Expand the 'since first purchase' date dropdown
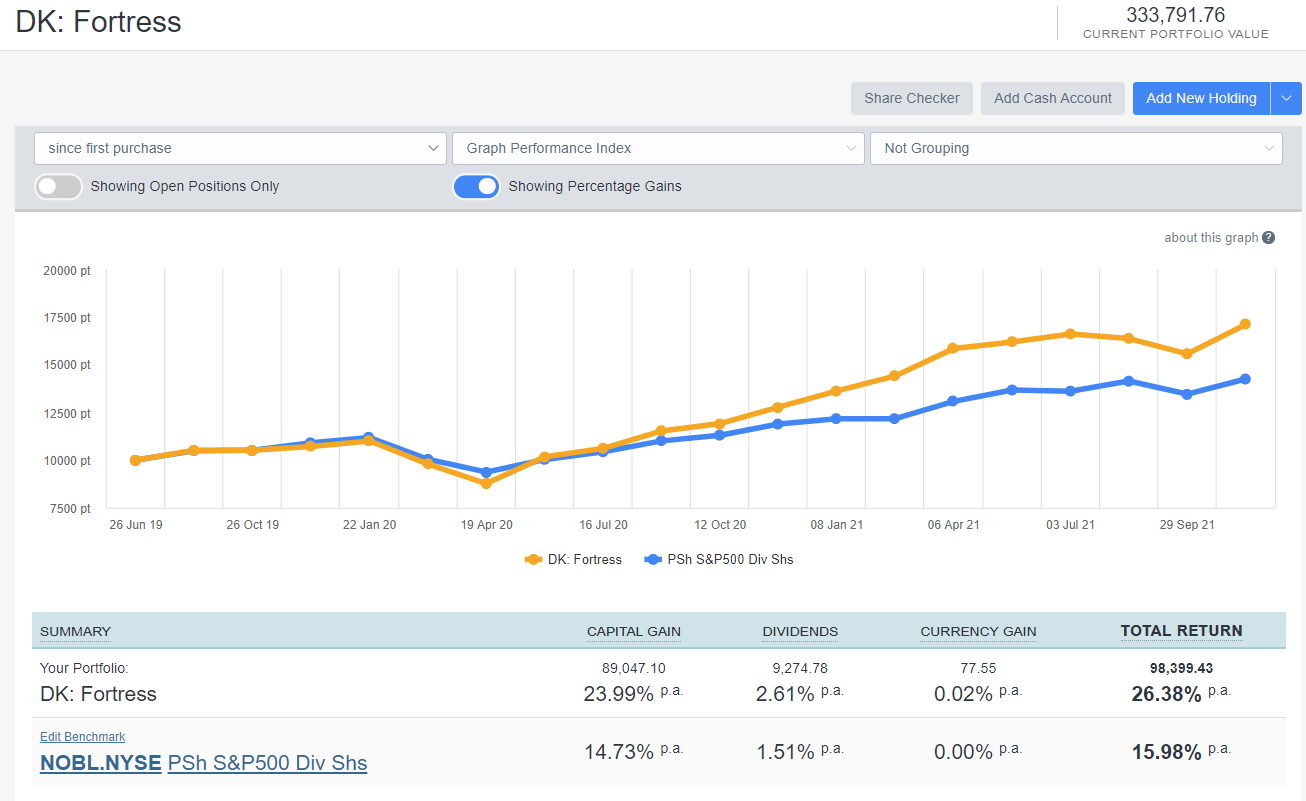The image size is (1306, 801). 240,148
